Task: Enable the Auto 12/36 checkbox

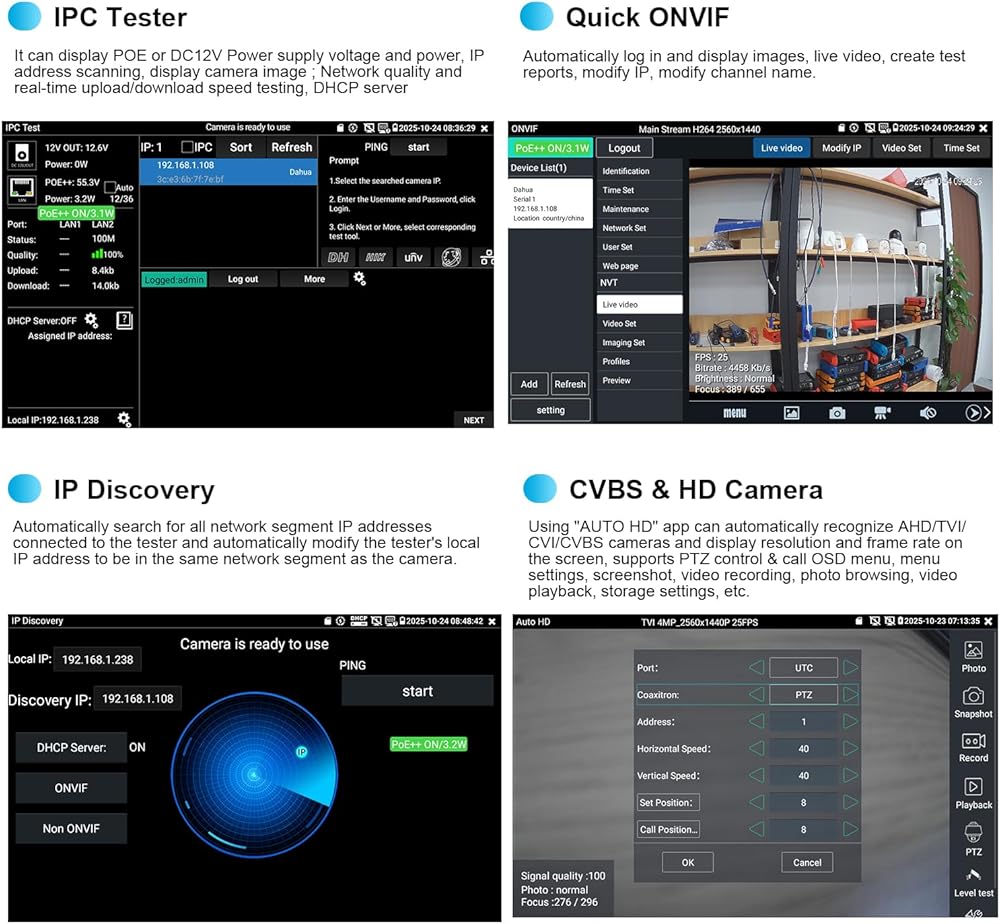Action: pos(110,188)
